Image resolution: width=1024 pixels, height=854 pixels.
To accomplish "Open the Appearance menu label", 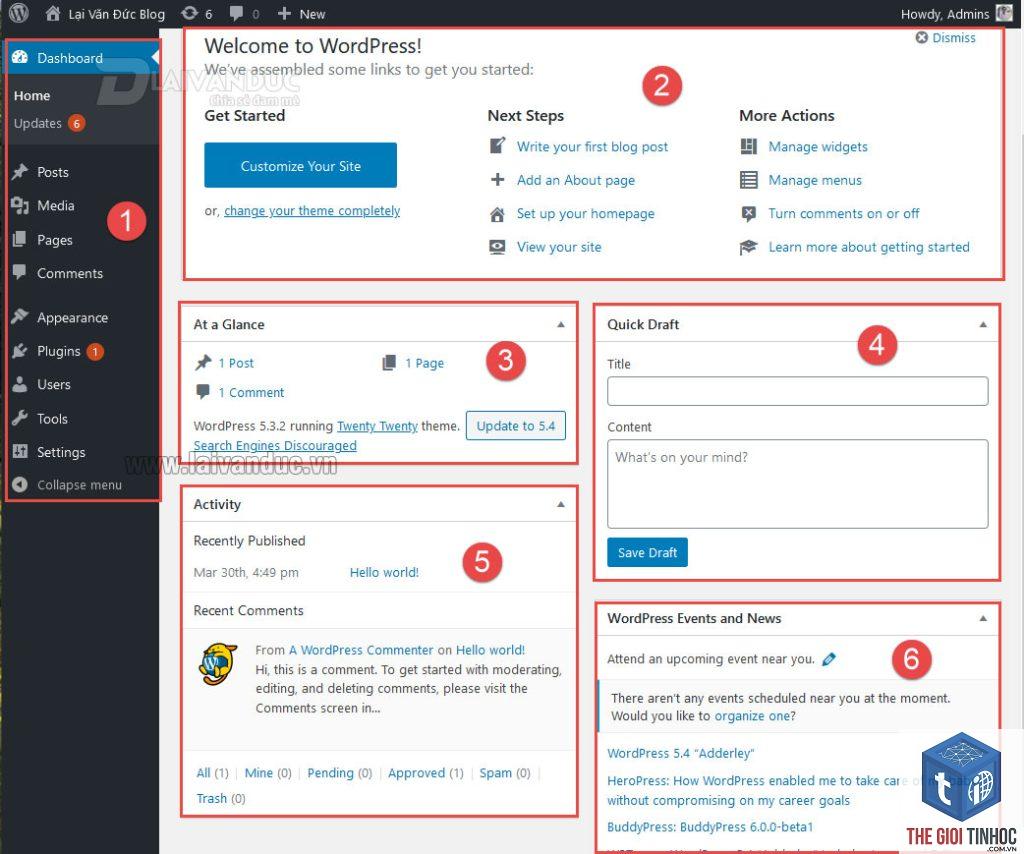I will [72, 317].
